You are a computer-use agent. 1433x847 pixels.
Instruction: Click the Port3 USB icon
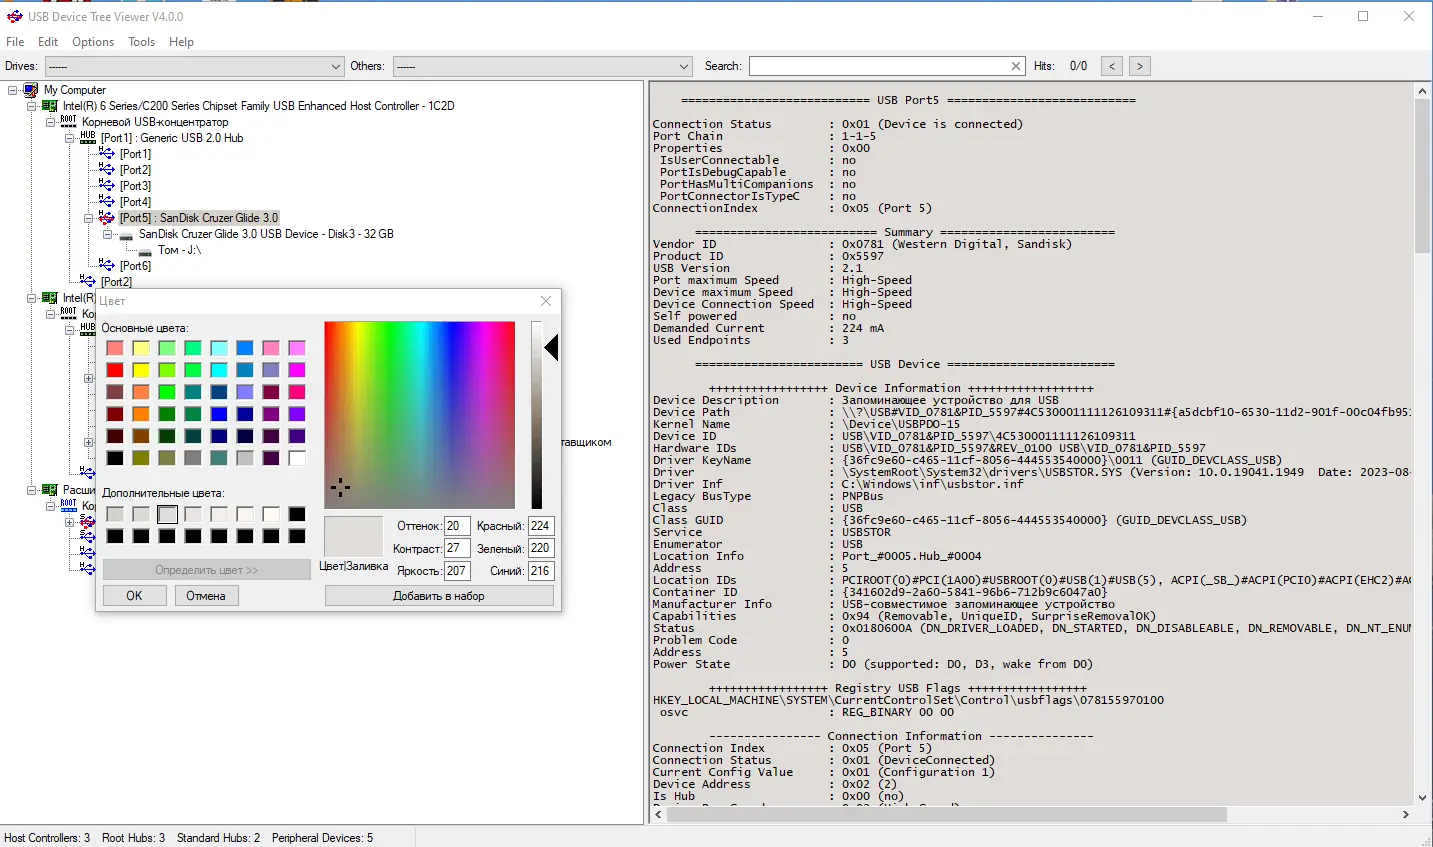click(107, 186)
